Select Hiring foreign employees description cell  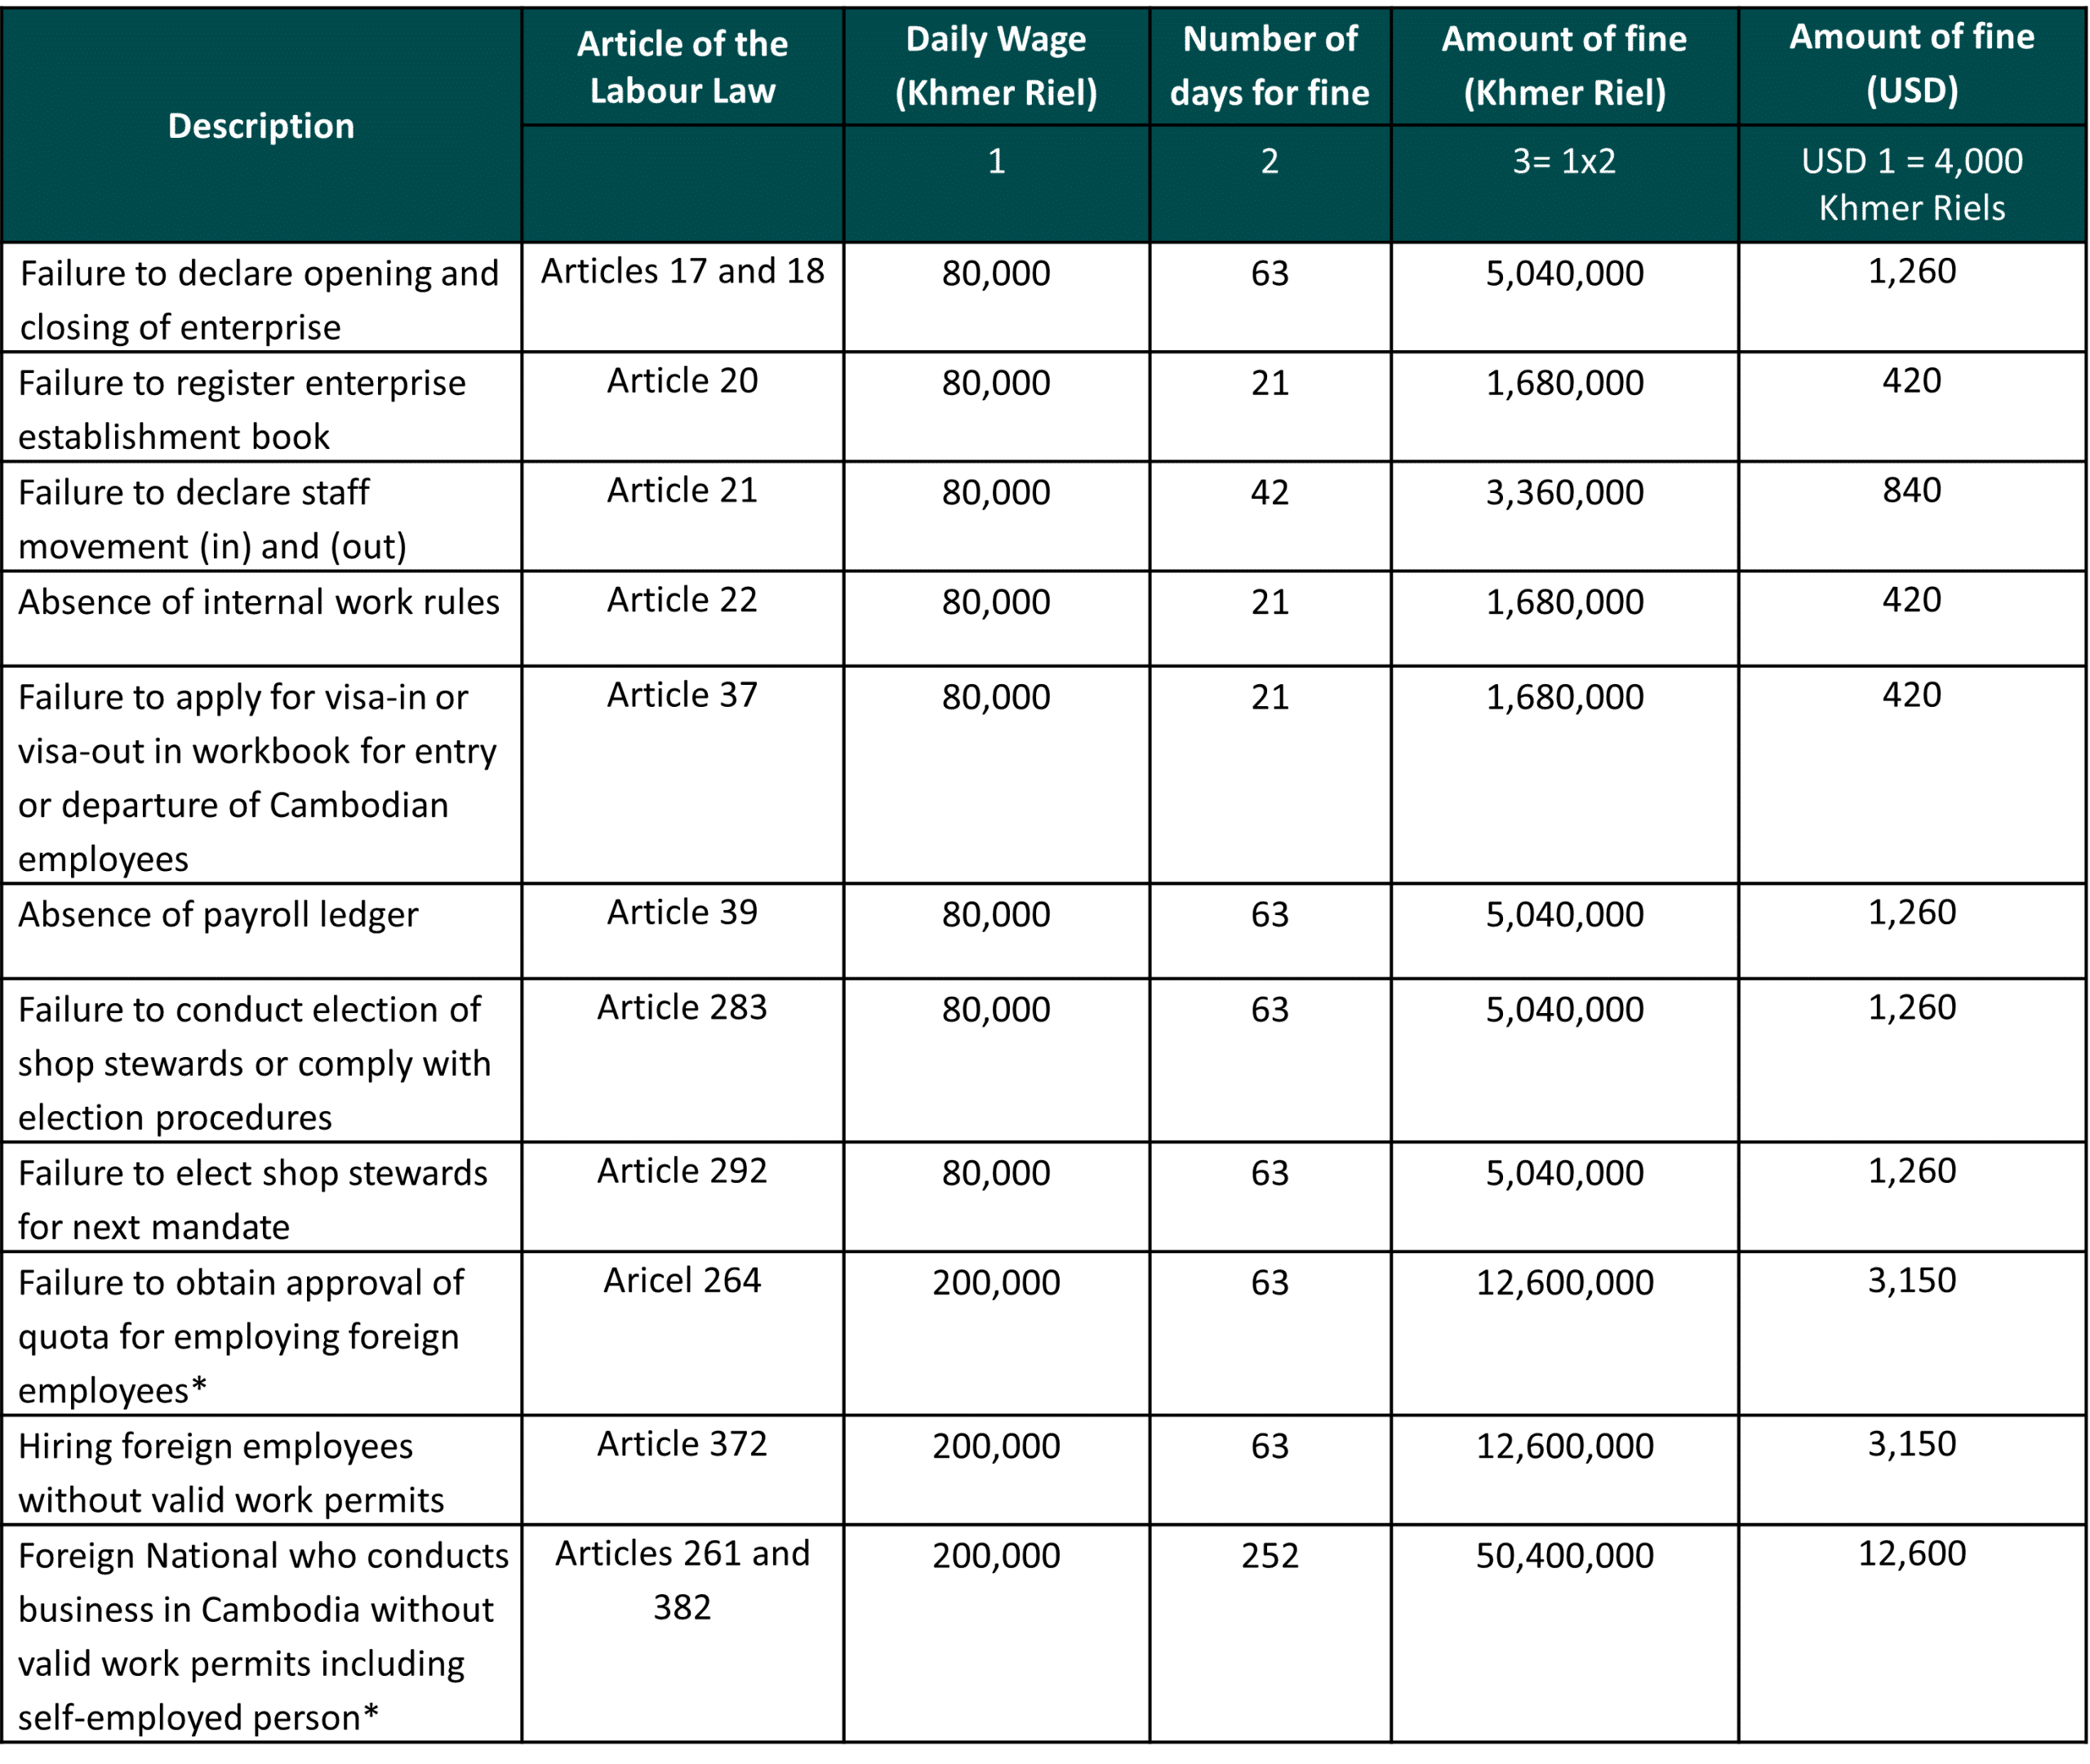230,1472
